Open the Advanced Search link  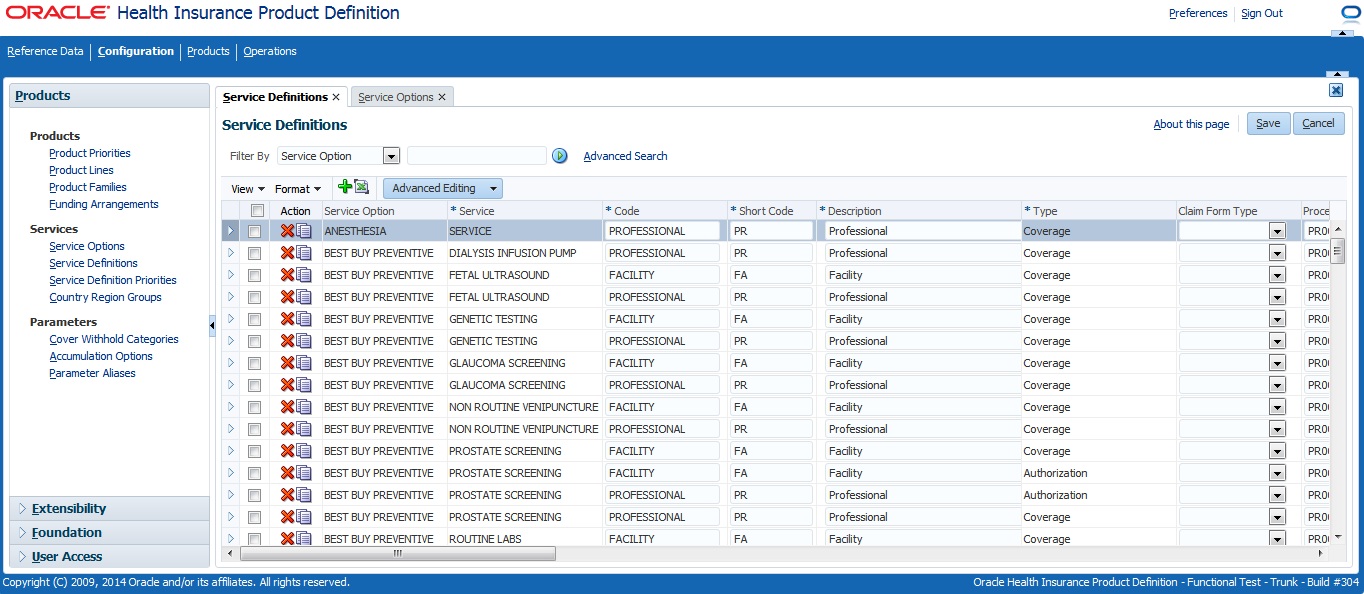pyautogui.click(x=625, y=156)
